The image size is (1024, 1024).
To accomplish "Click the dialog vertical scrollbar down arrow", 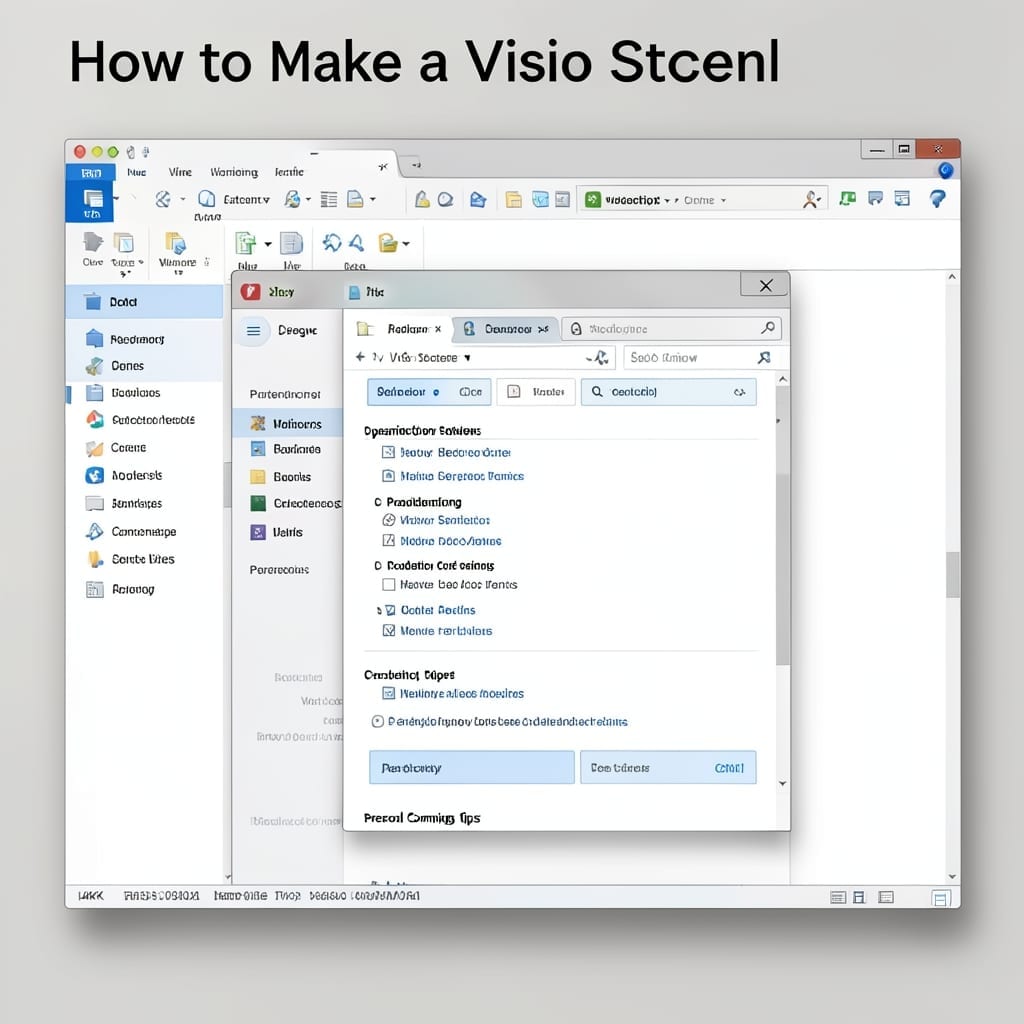I will point(782,784).
